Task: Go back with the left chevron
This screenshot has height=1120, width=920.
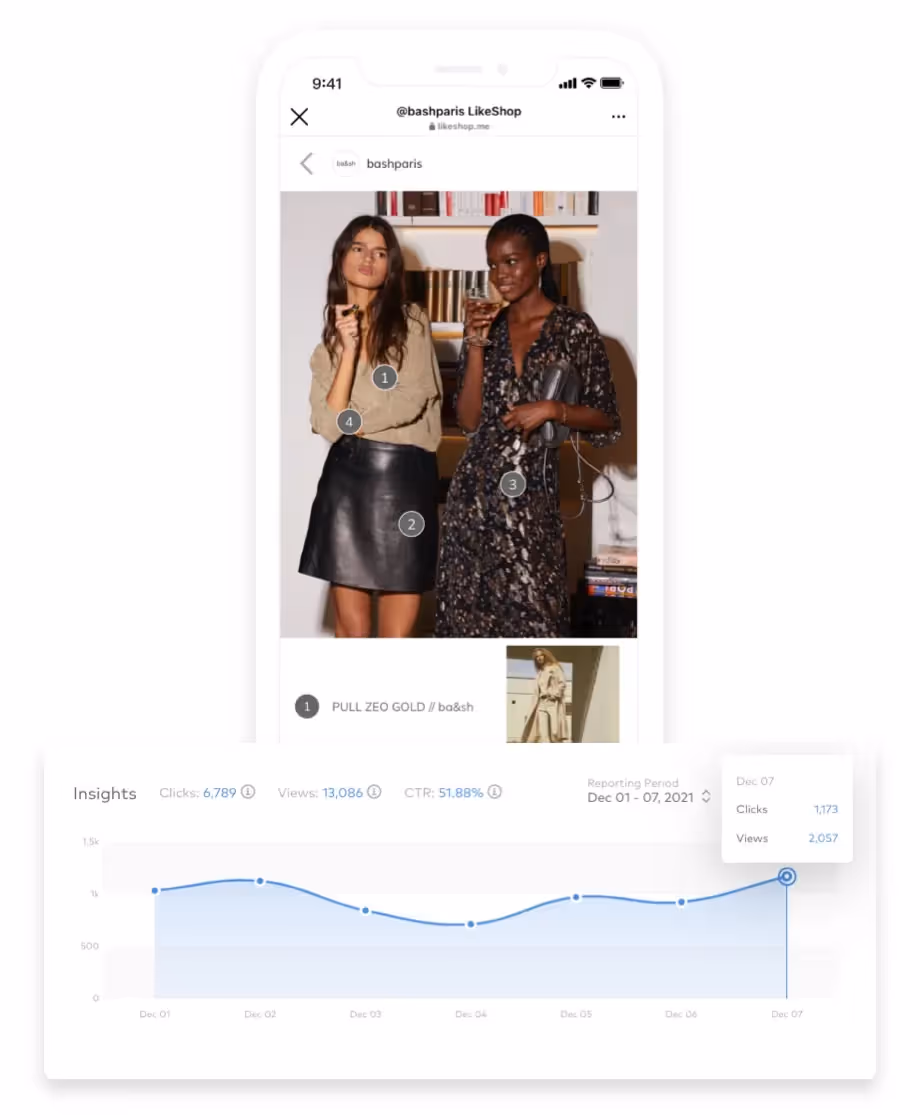Action: (x=306, y=164)
